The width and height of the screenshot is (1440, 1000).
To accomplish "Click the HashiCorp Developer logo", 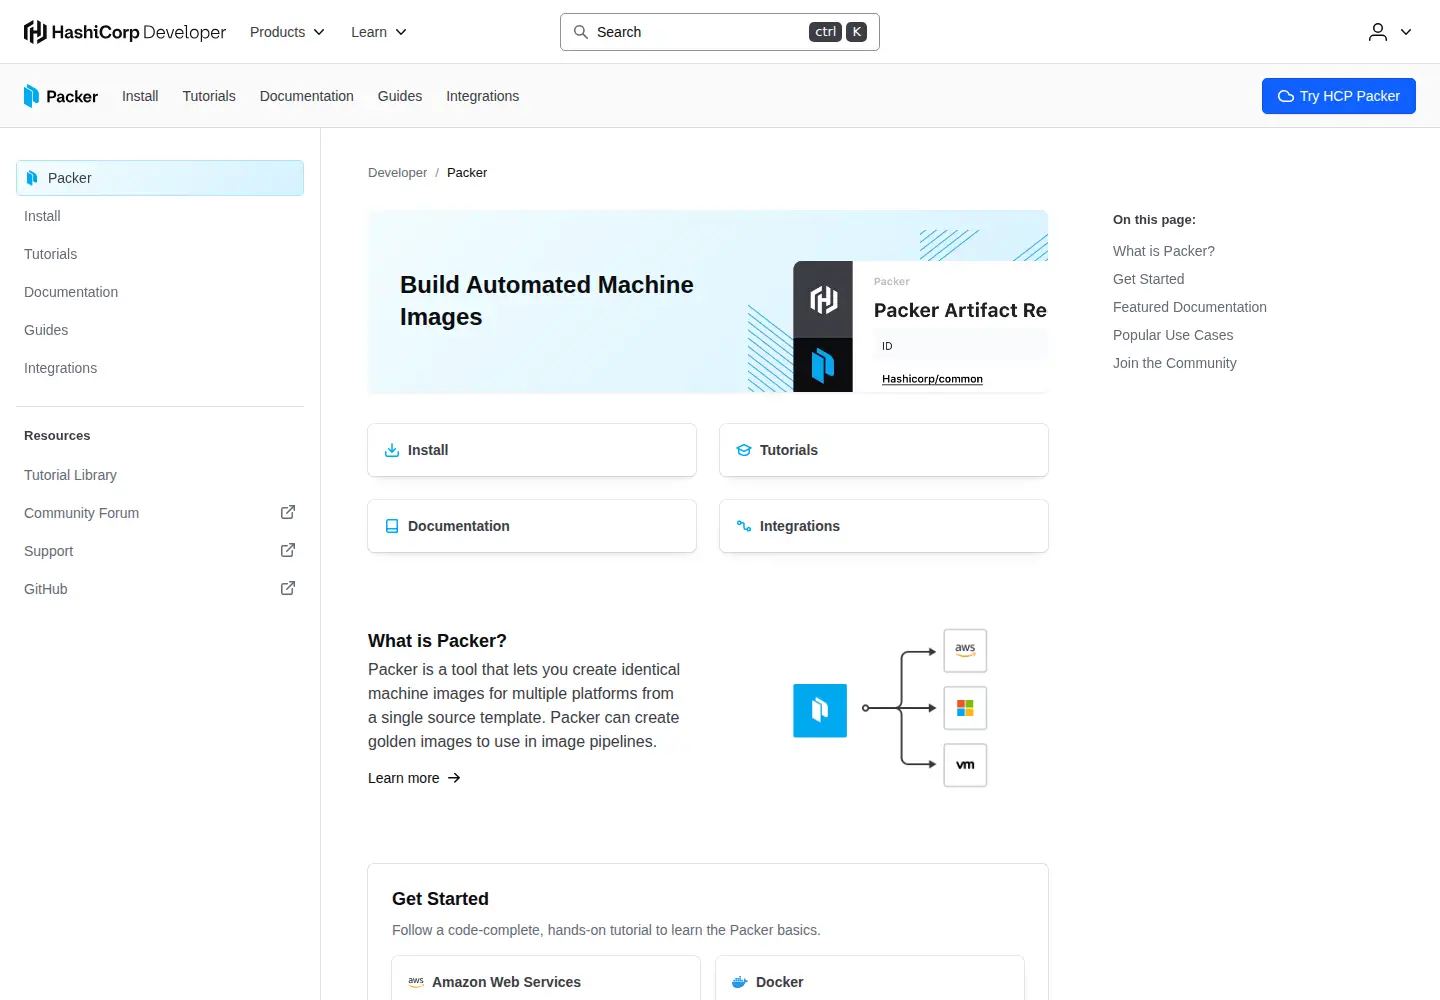I will (x=125, y=32).
